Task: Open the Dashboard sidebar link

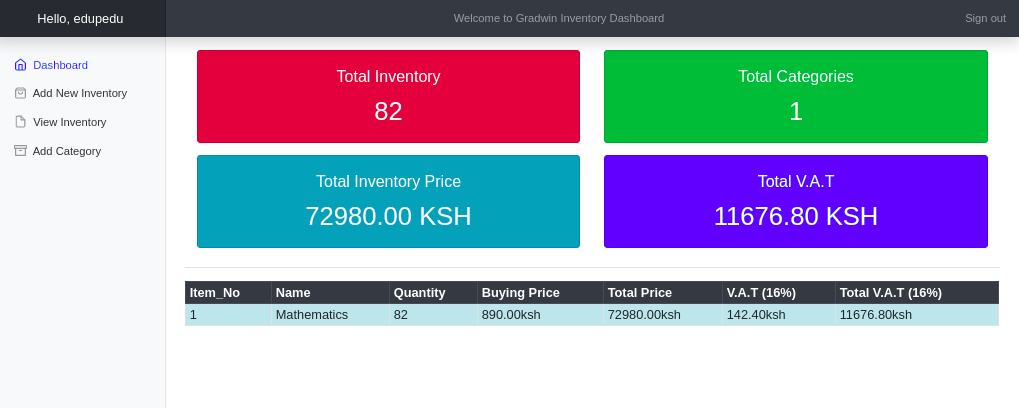Action: coord(60,65)
